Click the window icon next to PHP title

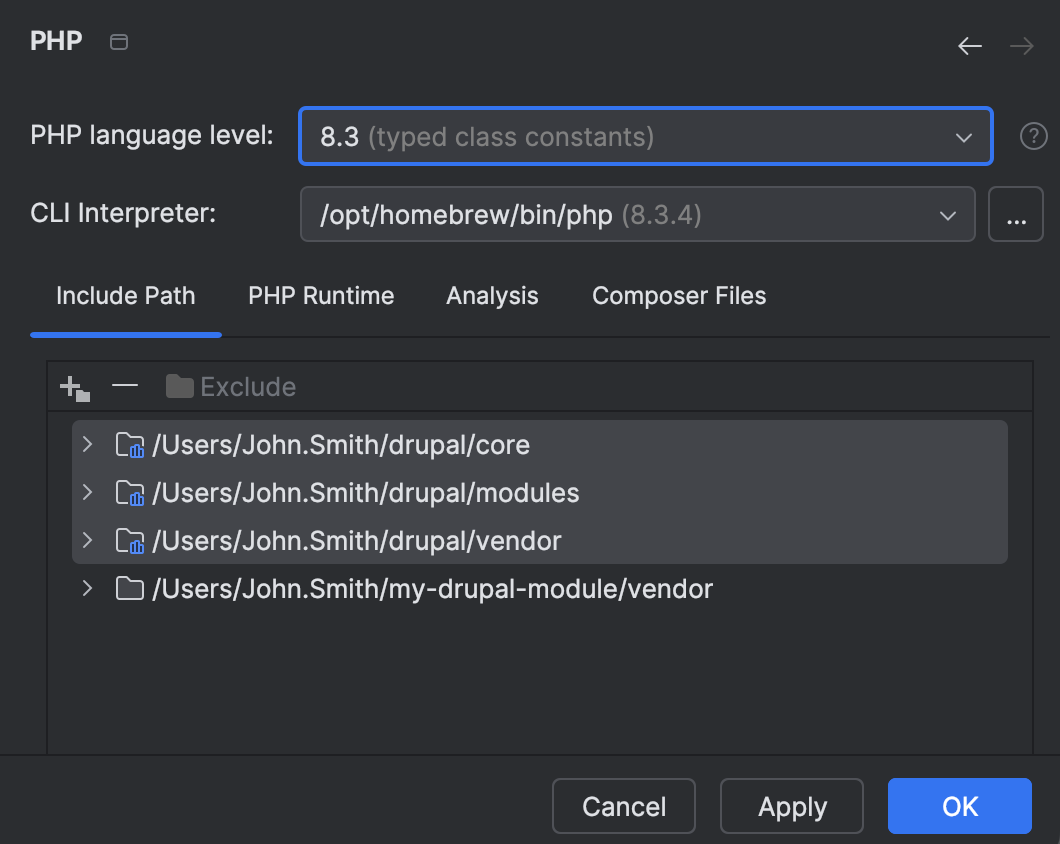point(119,42)
